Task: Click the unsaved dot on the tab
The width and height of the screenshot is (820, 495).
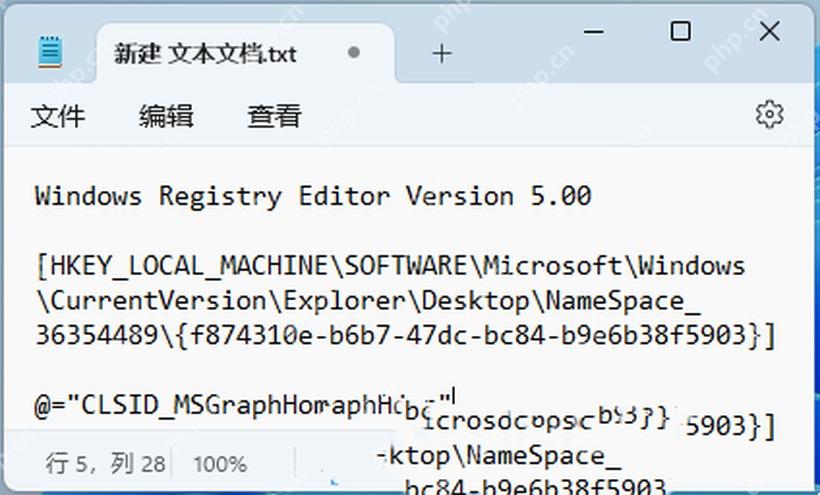Action: pyautogui.click(x=354, y=52)
